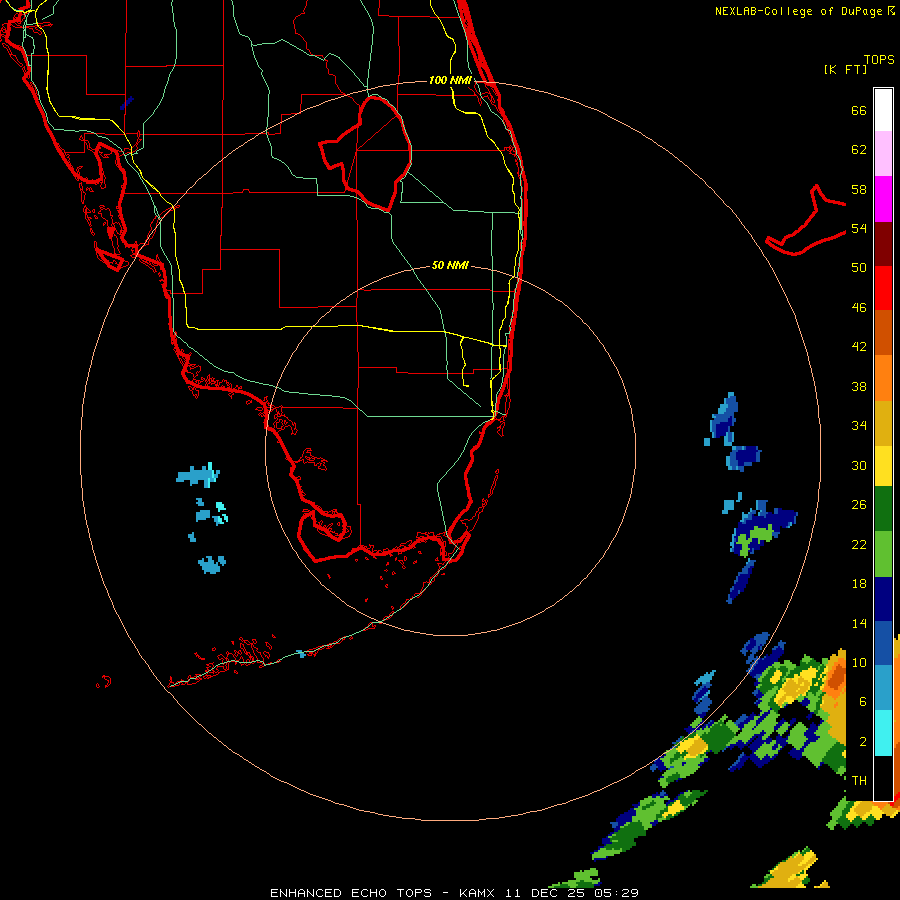Click the '100 NMI' range ring label
Screen dimensions: 900x900
pos(450,80)
